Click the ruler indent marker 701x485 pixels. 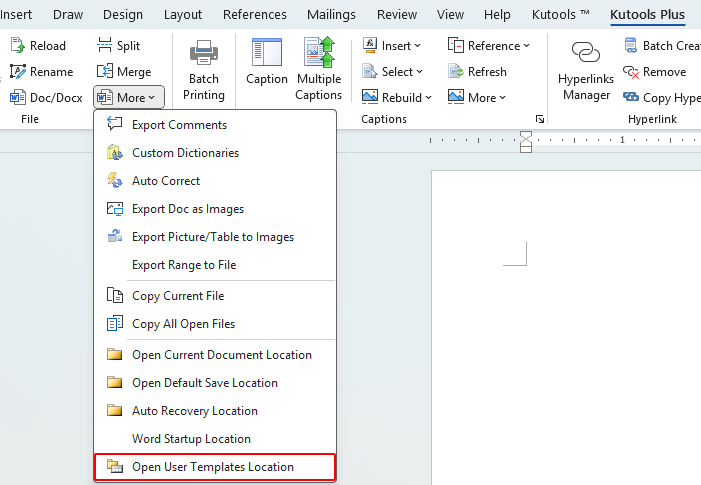526,141
